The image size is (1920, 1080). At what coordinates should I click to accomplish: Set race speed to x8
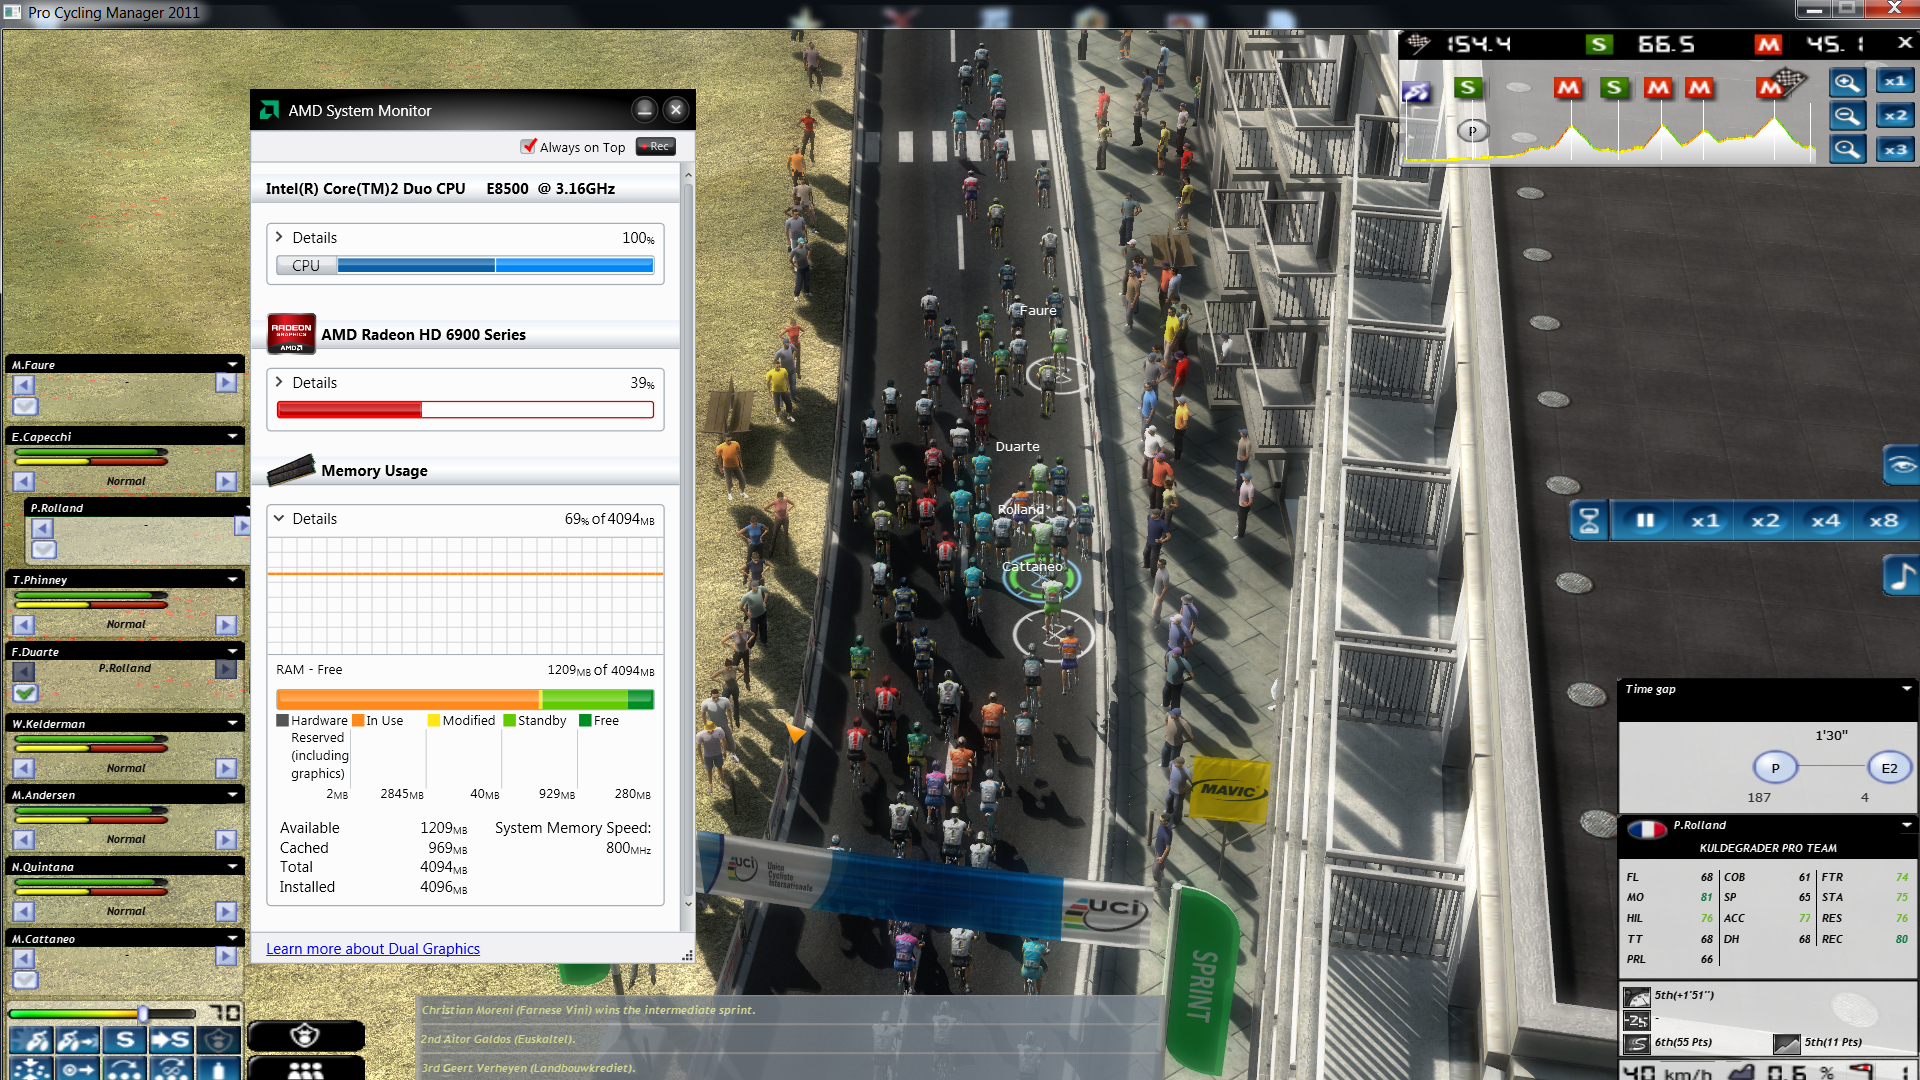point(1884,520)
